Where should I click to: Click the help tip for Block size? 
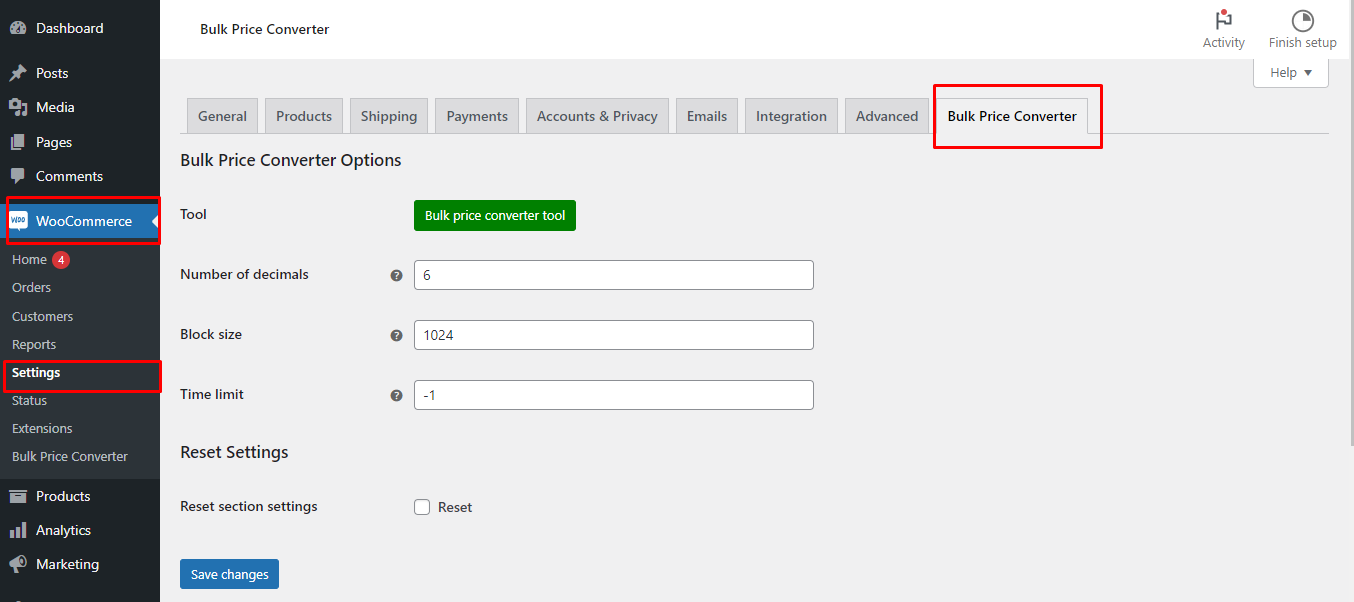(396, 335)
